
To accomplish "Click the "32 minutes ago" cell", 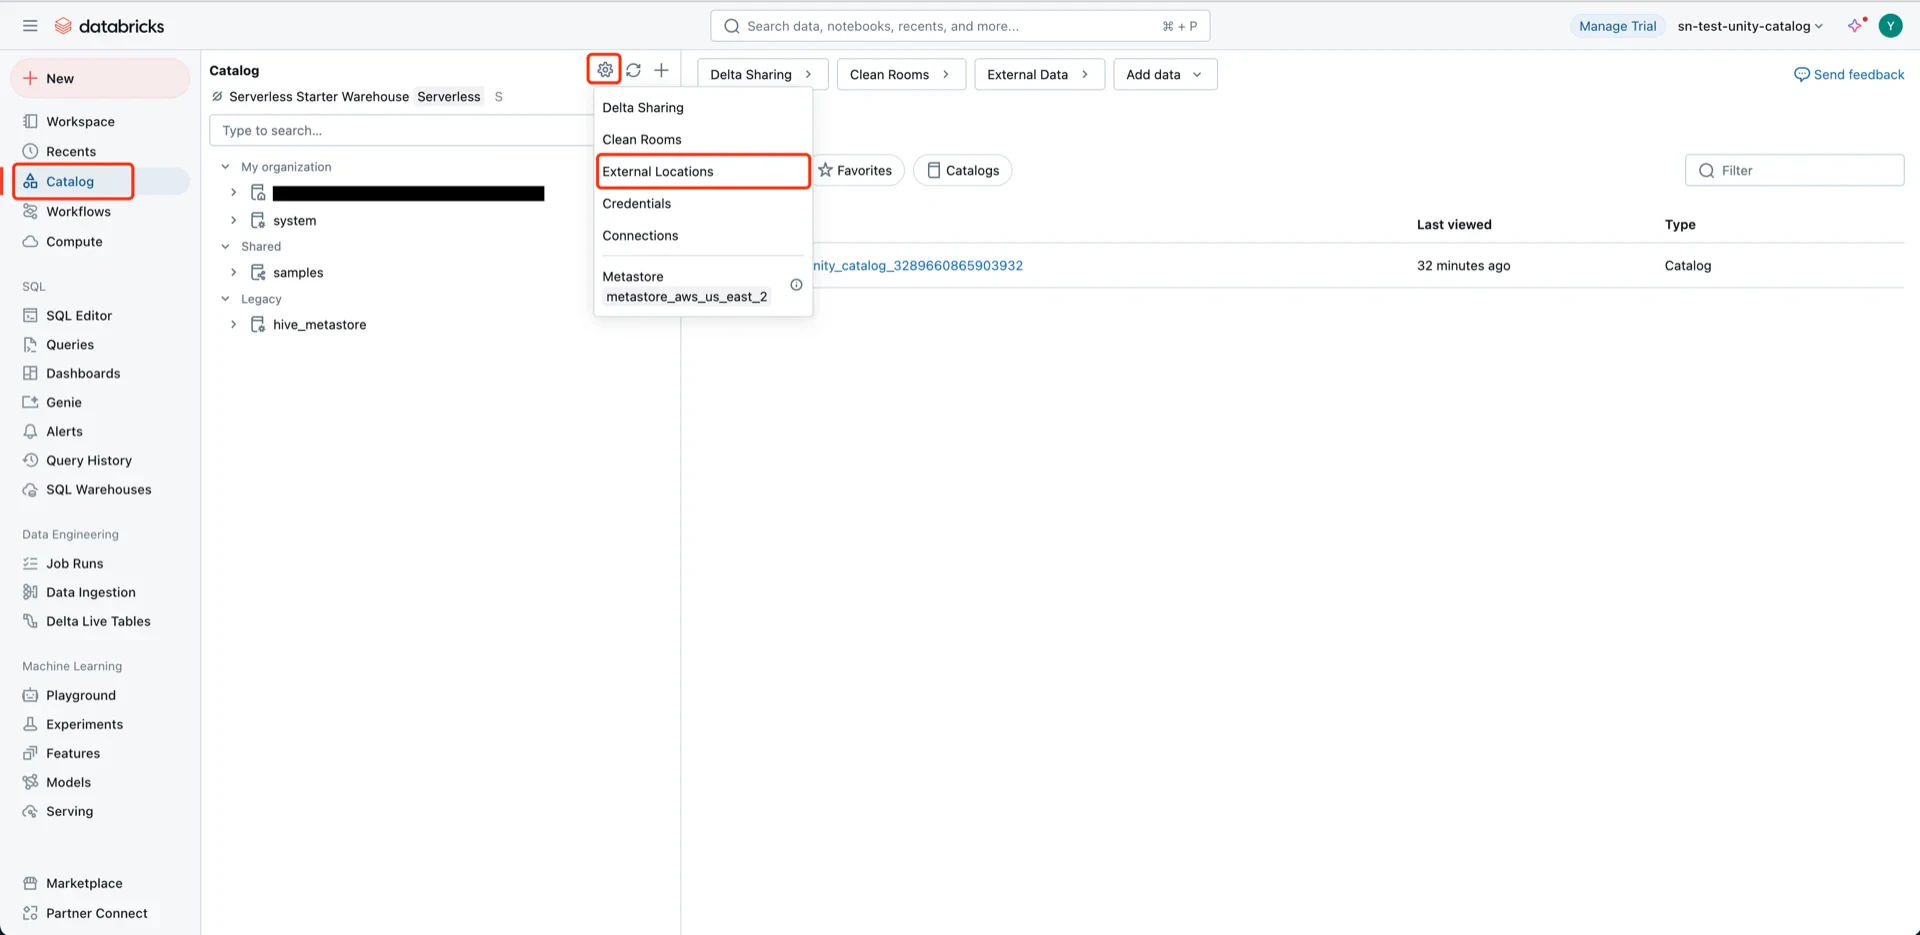I will point(1464,266).
